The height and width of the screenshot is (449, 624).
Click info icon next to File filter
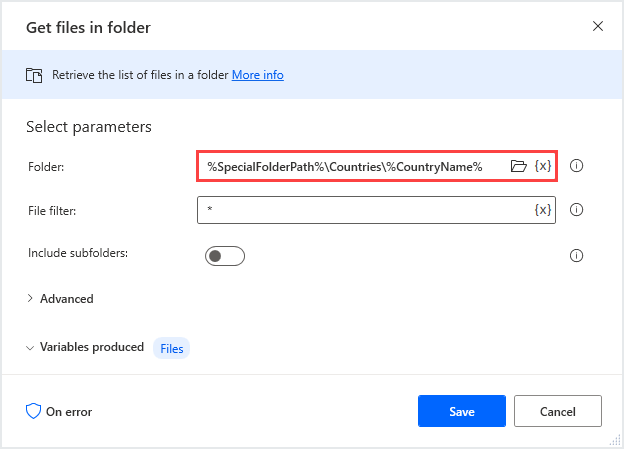(x=576, y=210)
